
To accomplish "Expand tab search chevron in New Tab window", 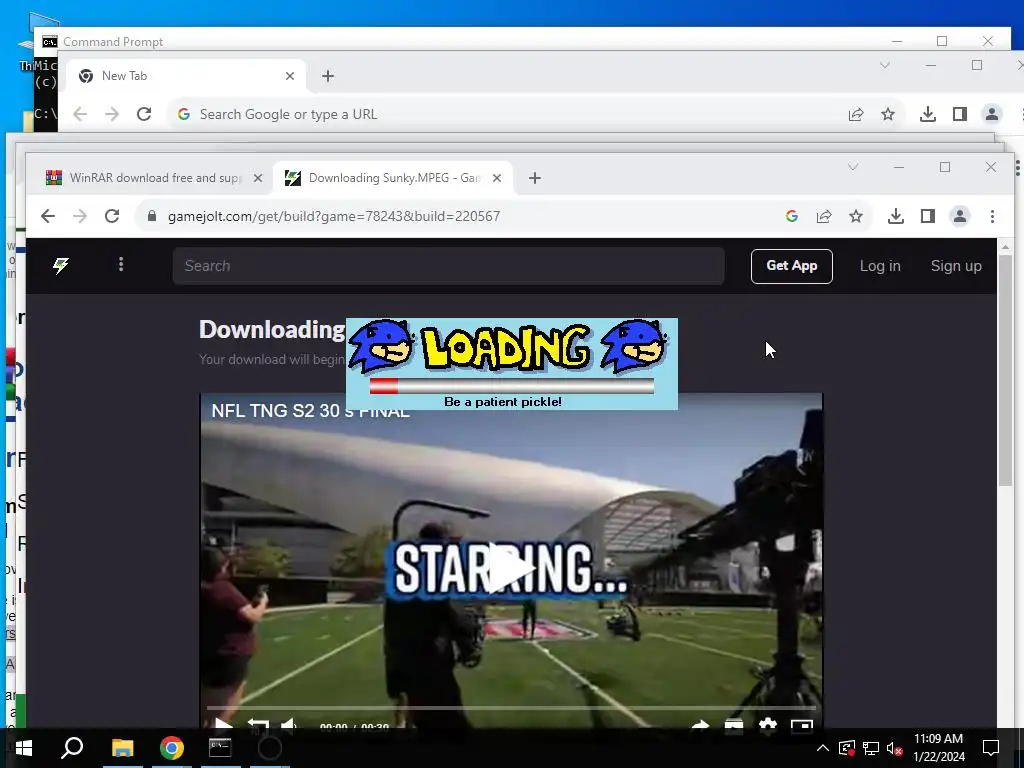I will (885, 65).
